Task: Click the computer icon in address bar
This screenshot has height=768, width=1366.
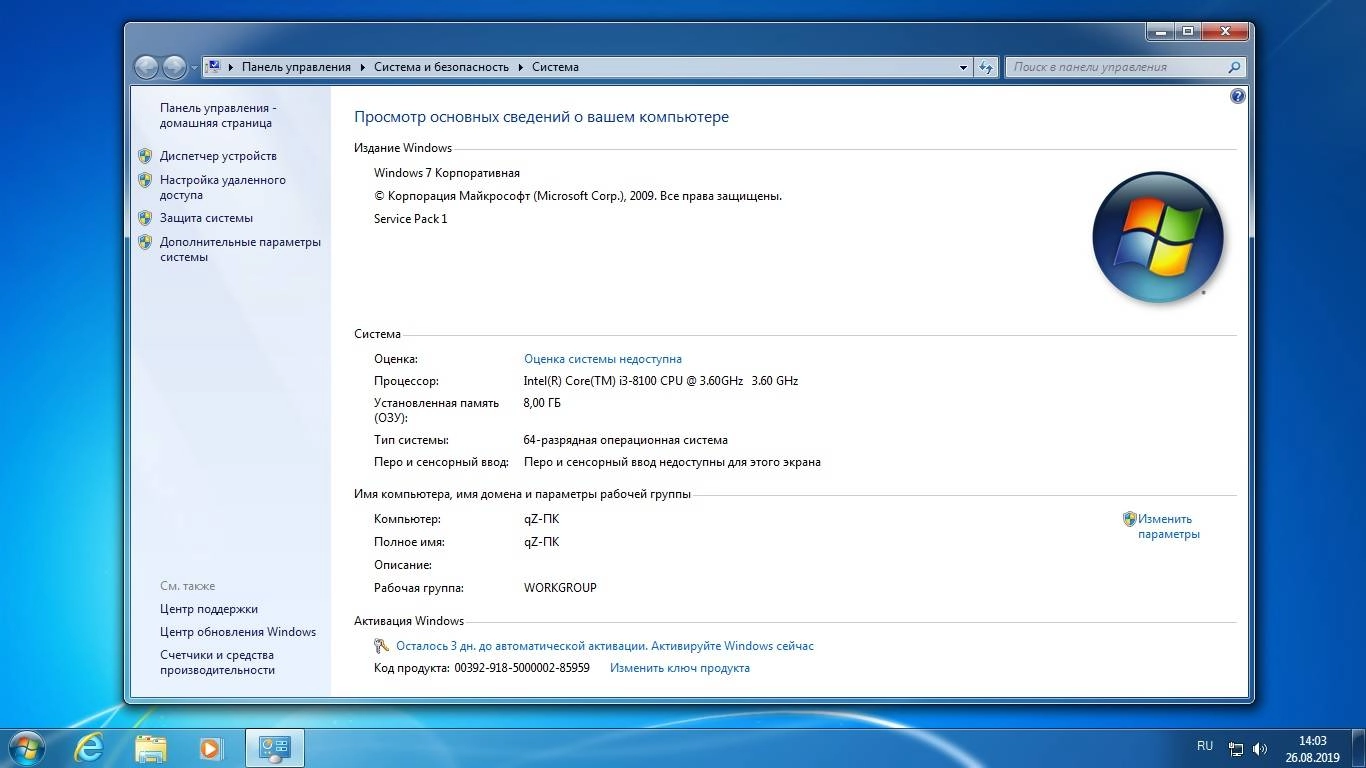Action: (213, 67)
